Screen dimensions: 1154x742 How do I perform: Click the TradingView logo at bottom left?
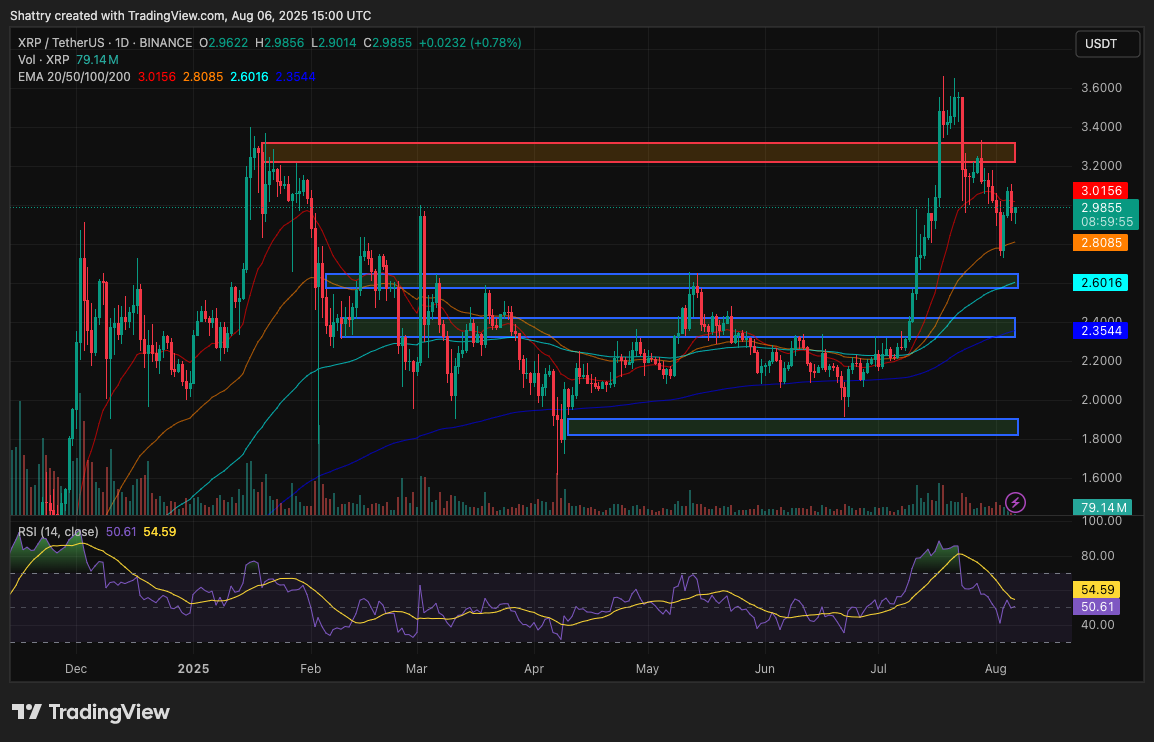click(90, 712)
